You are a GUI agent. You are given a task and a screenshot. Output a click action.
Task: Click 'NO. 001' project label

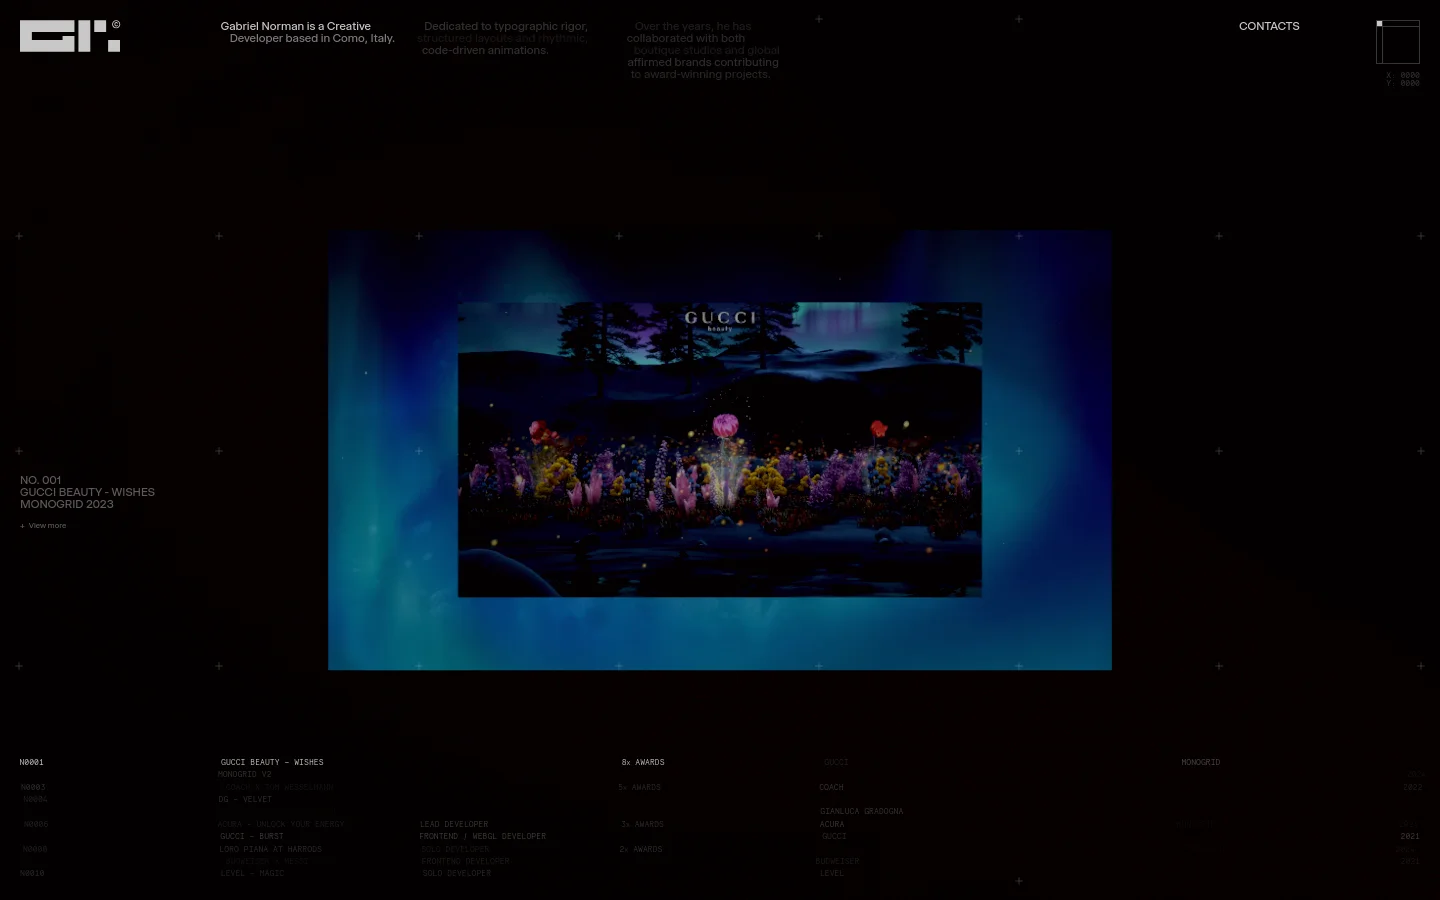point(41,480)
